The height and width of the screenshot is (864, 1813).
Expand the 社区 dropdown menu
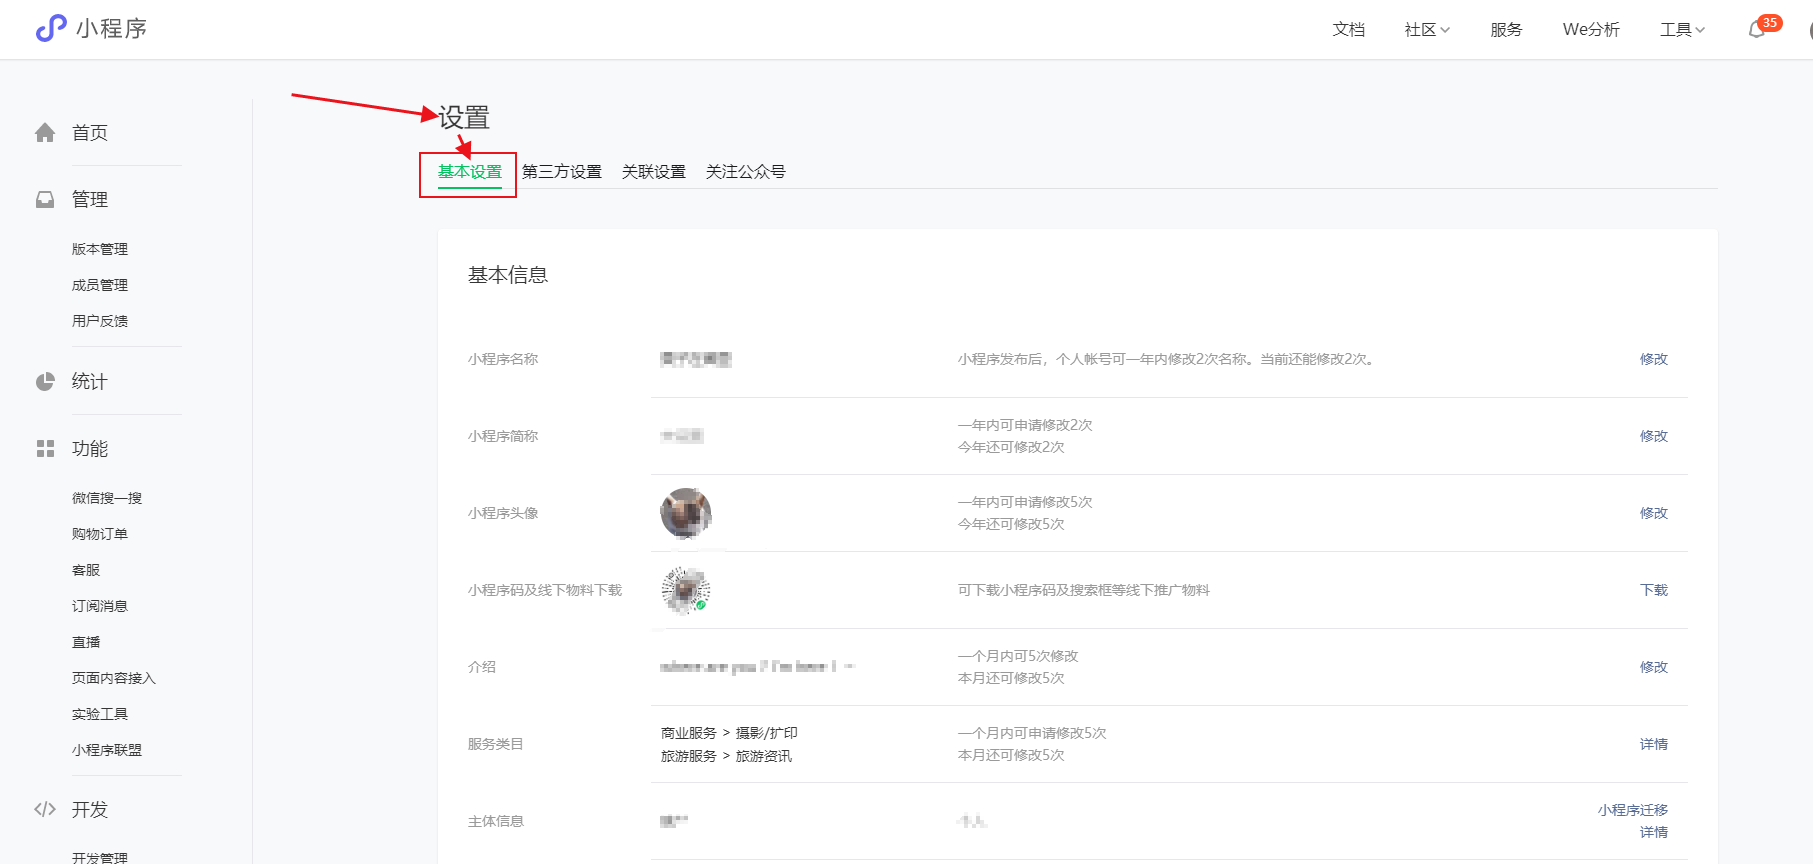click(1426, 30)
